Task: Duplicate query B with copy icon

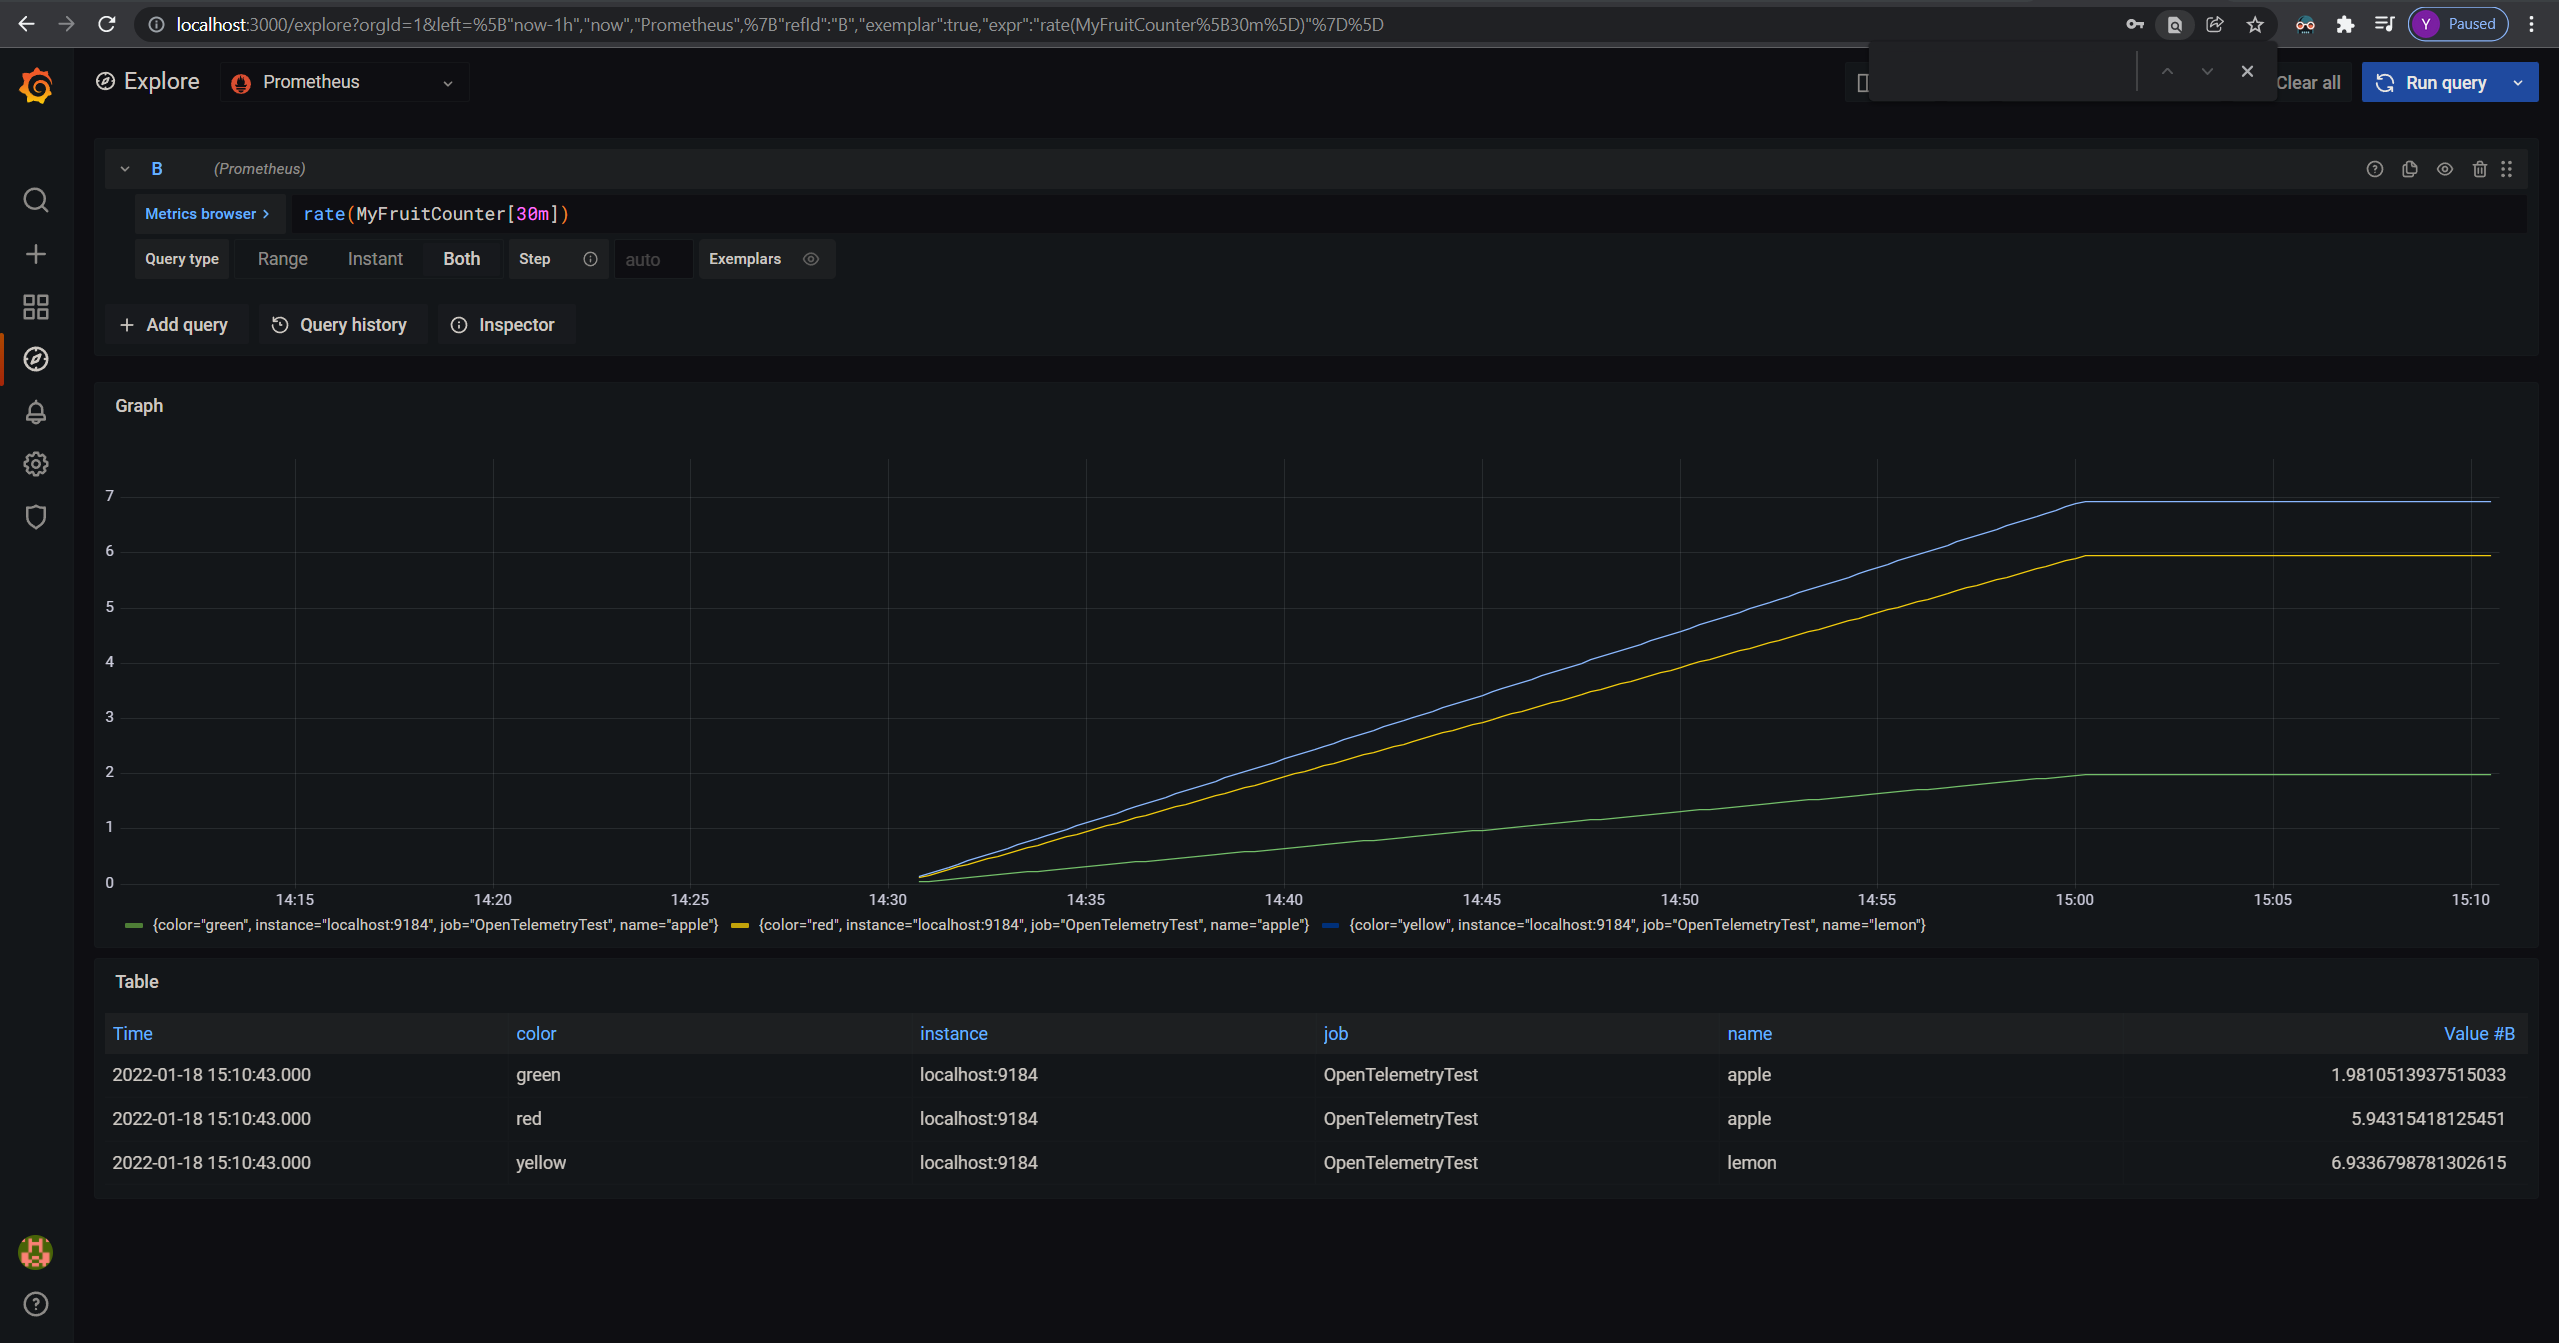Action: coord(2410,169)
